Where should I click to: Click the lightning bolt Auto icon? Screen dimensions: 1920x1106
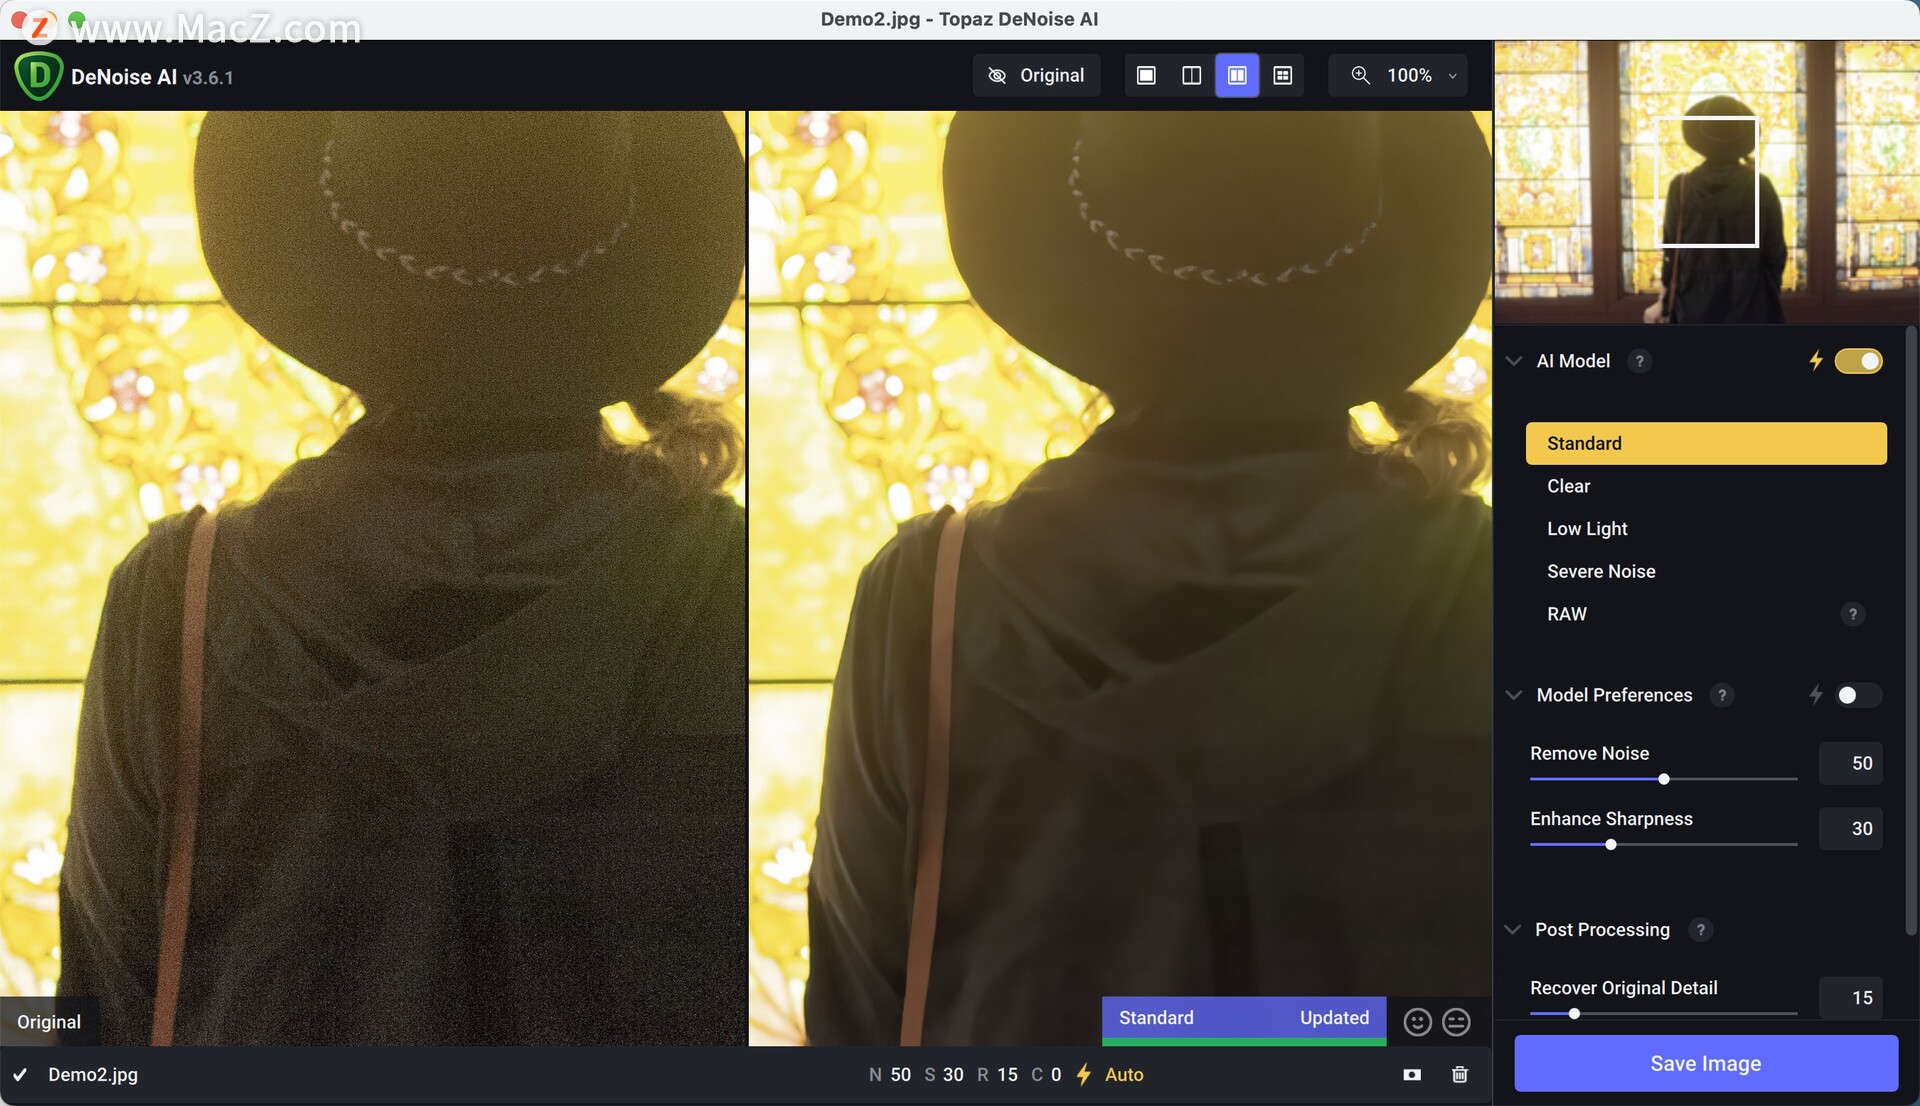(1079, 1072)
